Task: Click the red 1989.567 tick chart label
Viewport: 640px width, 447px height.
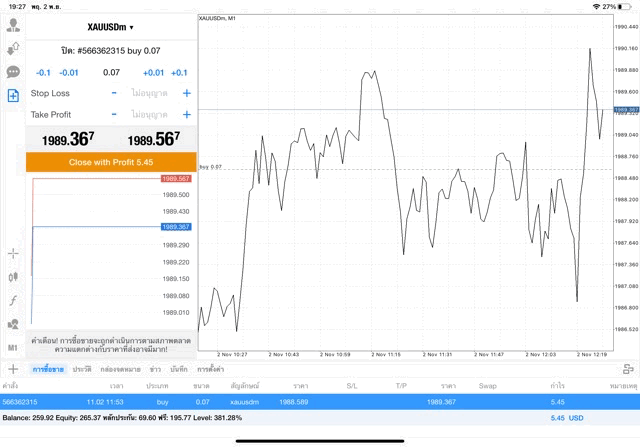Action: tap(176, 178)
